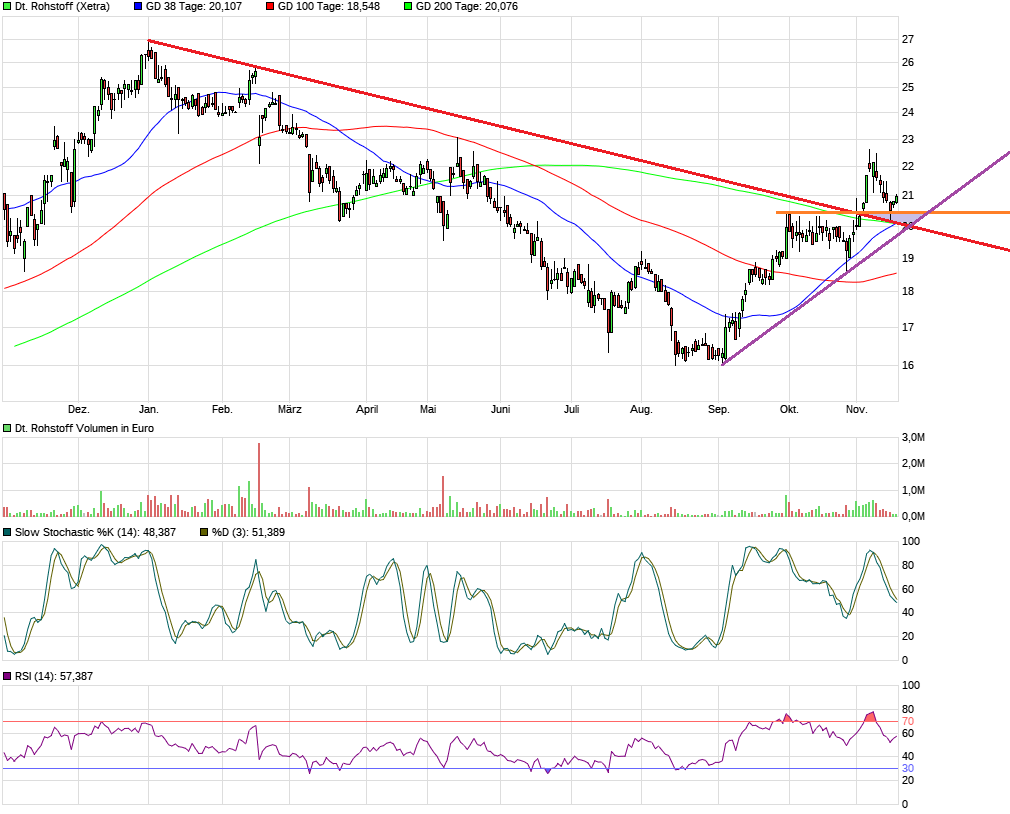
Task: Select the 'GD 100 Tage: 18,548' label
Action: pos(329,6)
